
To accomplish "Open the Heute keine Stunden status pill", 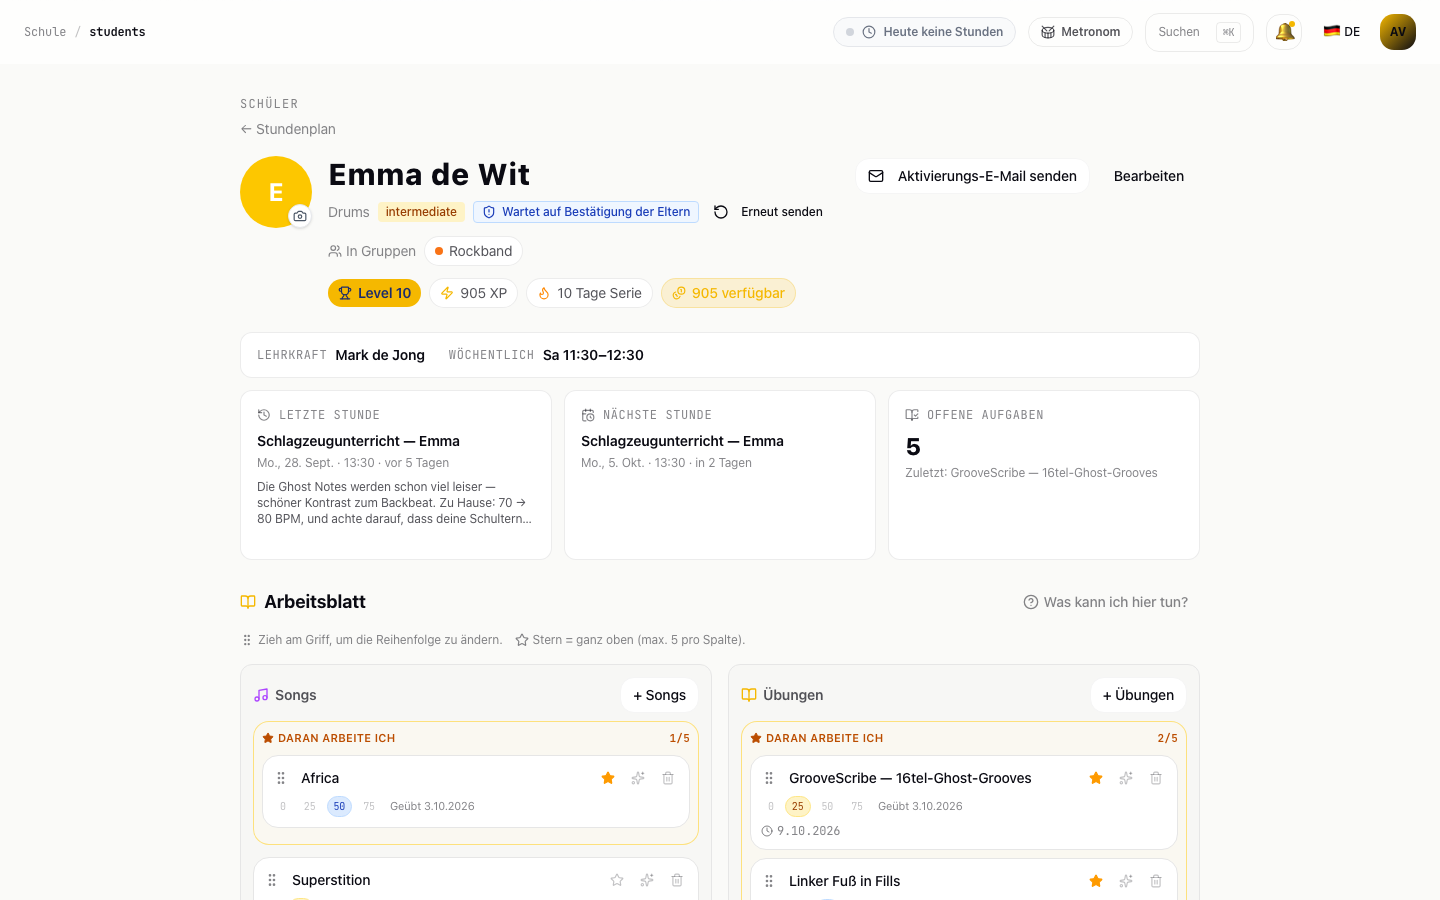I will [925, 32].
